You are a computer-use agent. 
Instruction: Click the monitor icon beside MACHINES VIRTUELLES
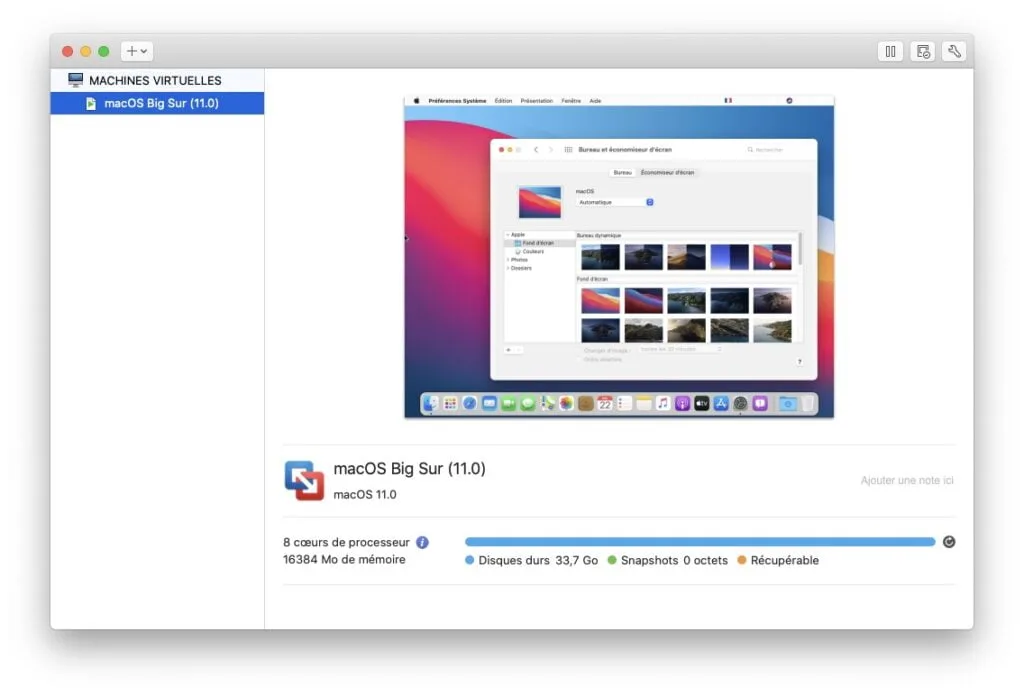click(75, 79)
